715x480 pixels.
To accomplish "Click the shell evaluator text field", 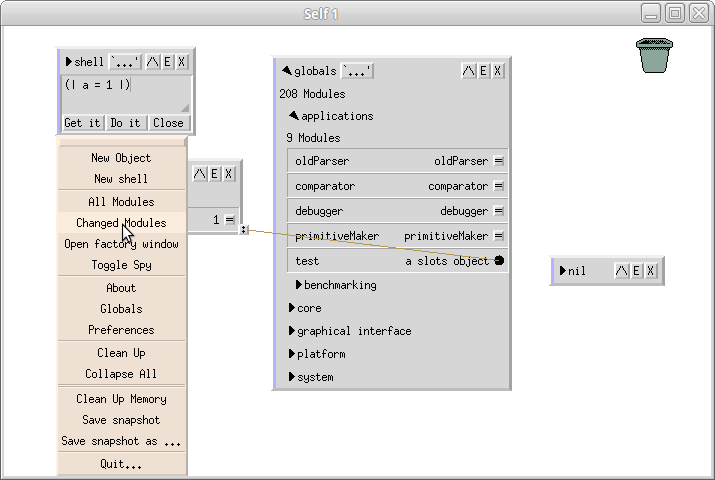I will [120, 92].
